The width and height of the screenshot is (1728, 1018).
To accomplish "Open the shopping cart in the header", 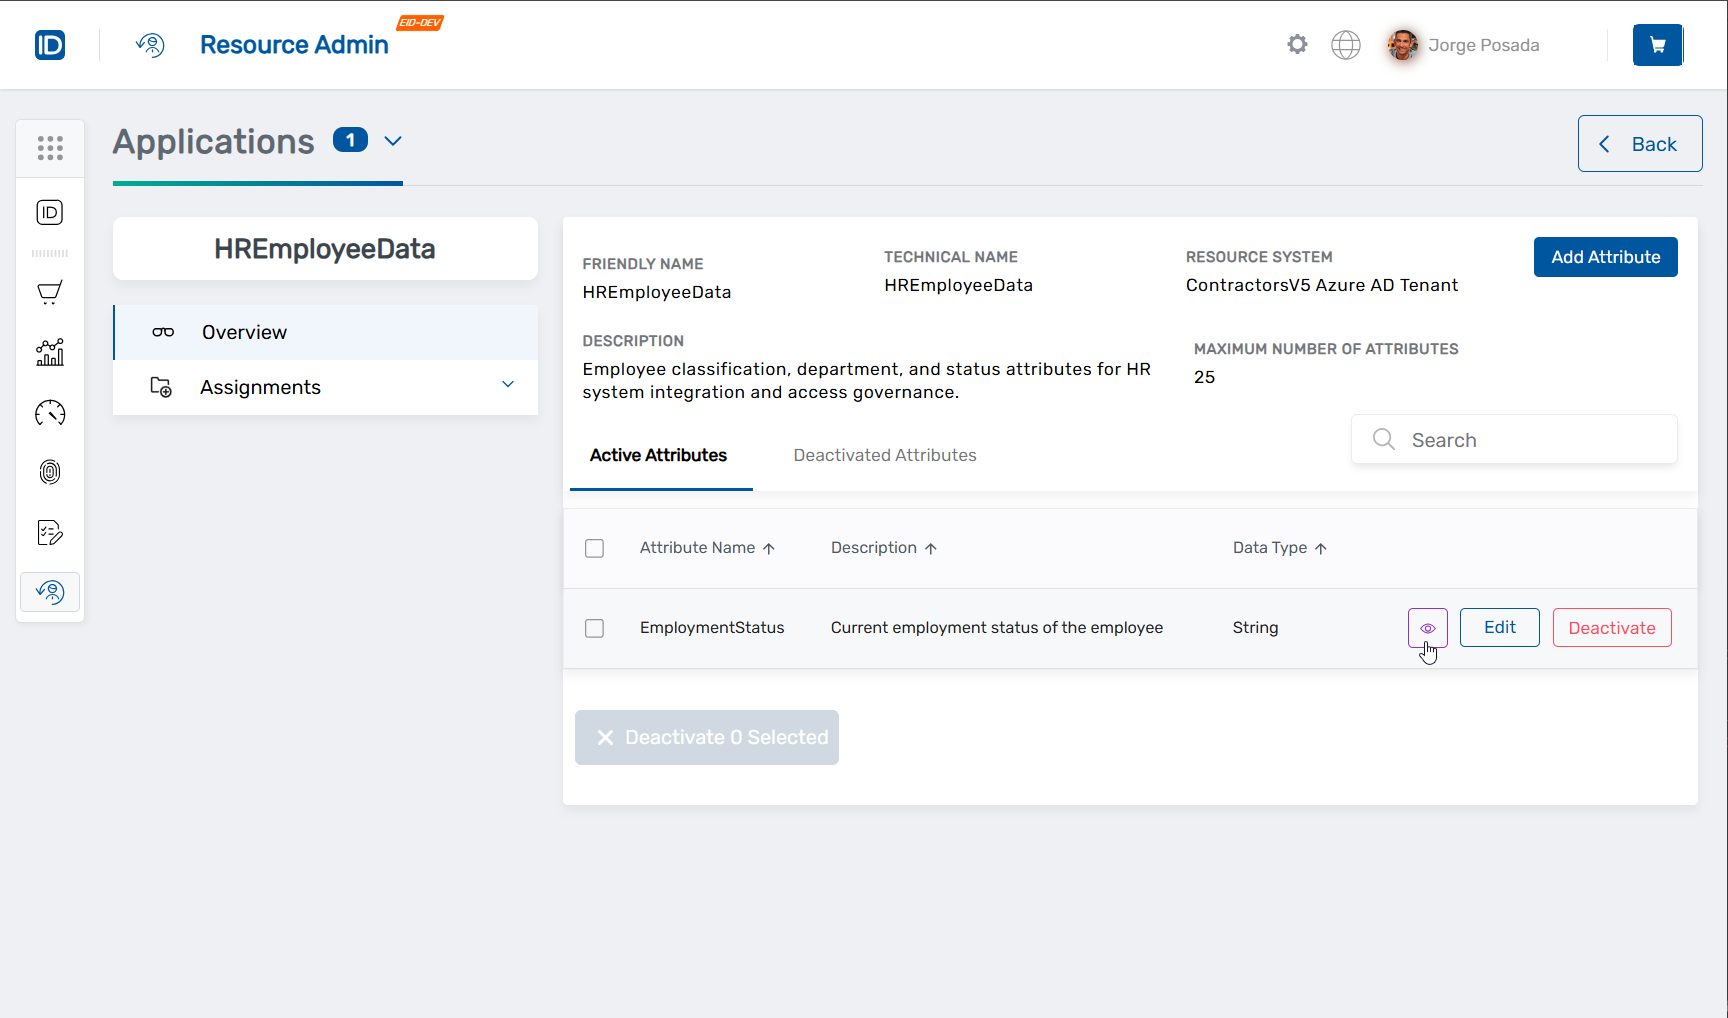I will click(1657, 45).
